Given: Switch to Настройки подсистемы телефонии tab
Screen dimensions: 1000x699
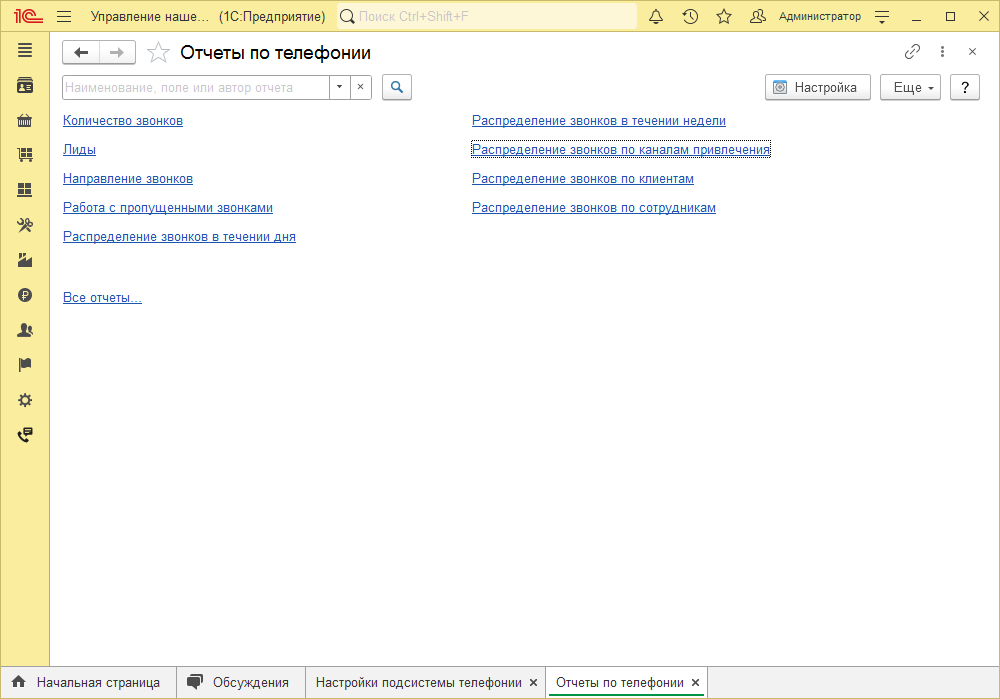Looking at the screenshot, I should tap(418, 682).
